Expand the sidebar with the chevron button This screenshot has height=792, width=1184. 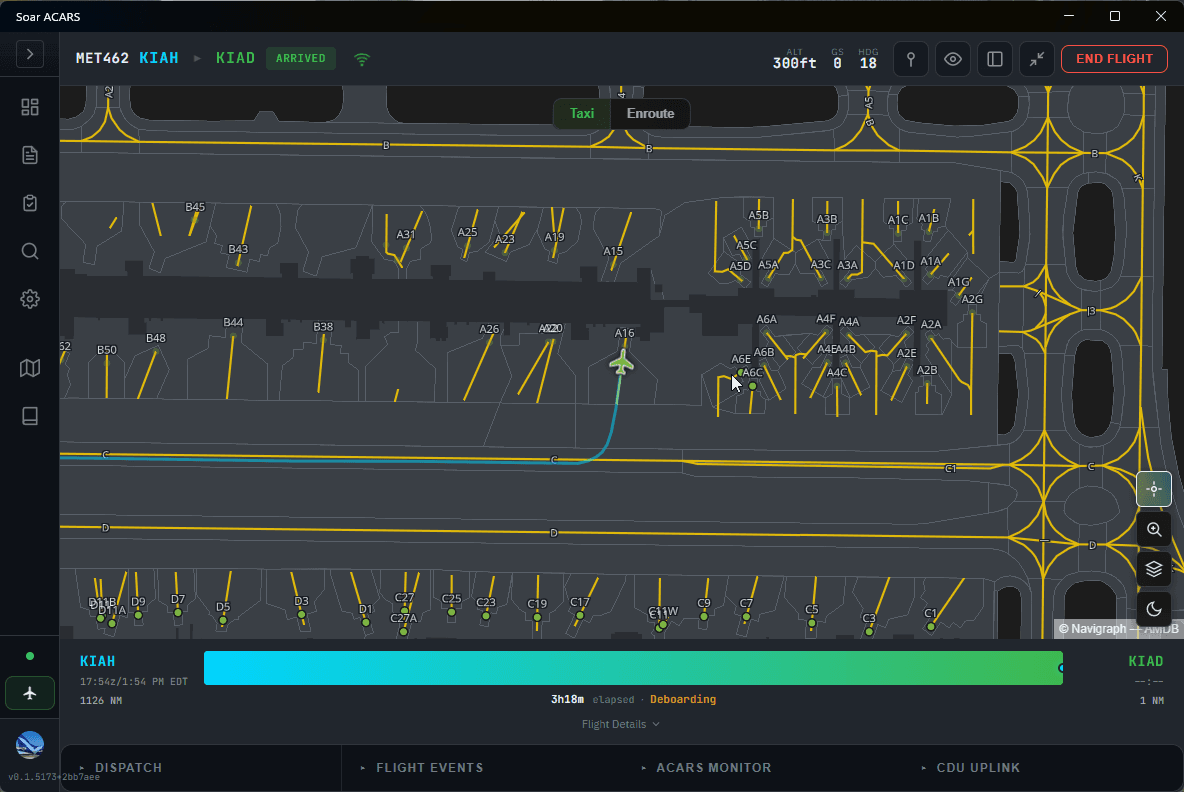(29, 54)
